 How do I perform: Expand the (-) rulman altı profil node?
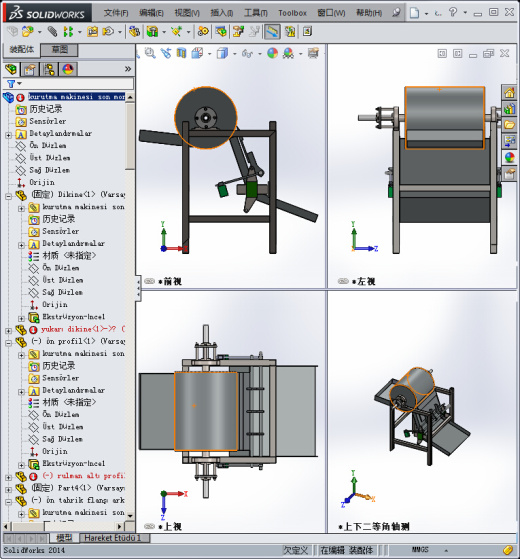click(9, 477)
